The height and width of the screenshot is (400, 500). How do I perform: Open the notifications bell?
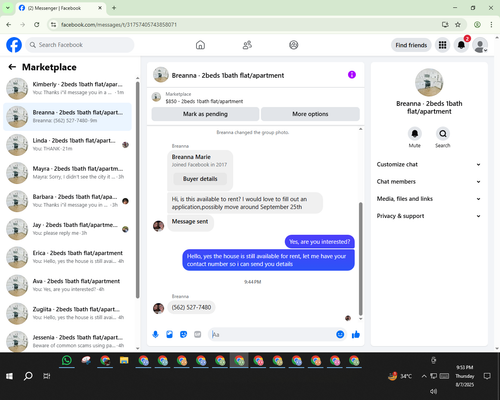click(x=461, y=45)
